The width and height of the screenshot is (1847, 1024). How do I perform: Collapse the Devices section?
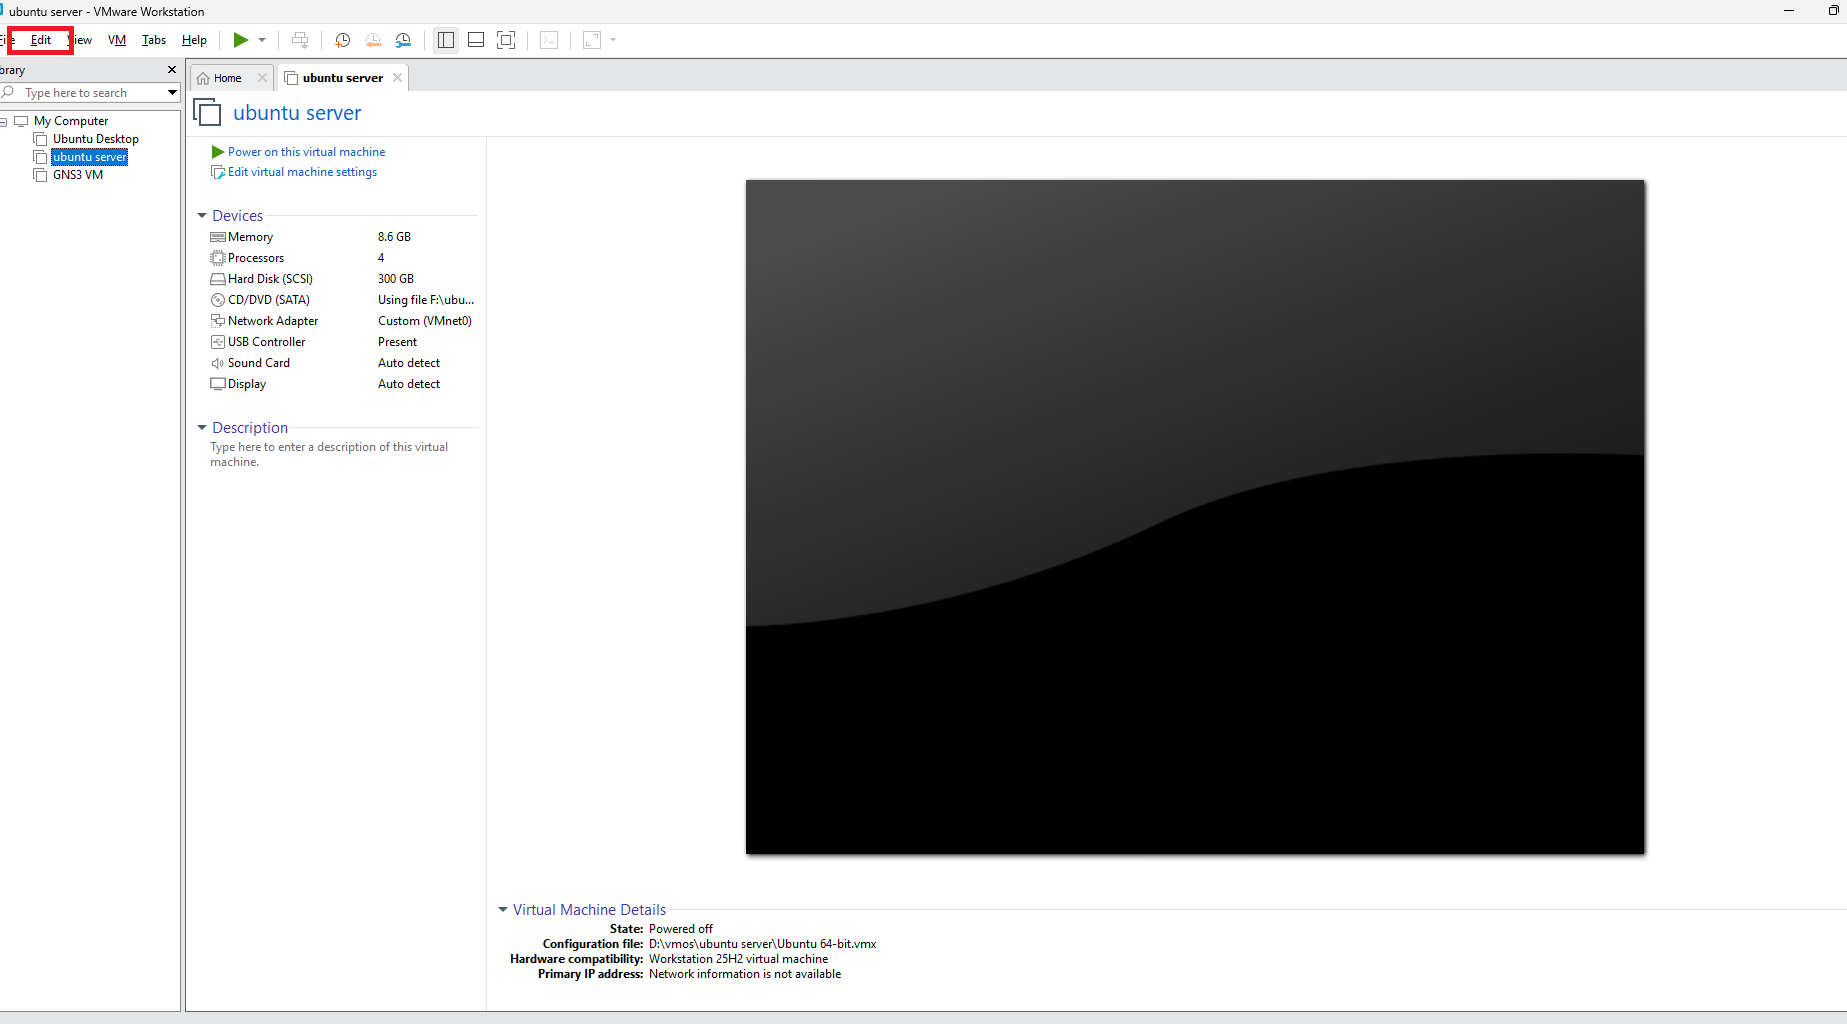tap(202, 216)
